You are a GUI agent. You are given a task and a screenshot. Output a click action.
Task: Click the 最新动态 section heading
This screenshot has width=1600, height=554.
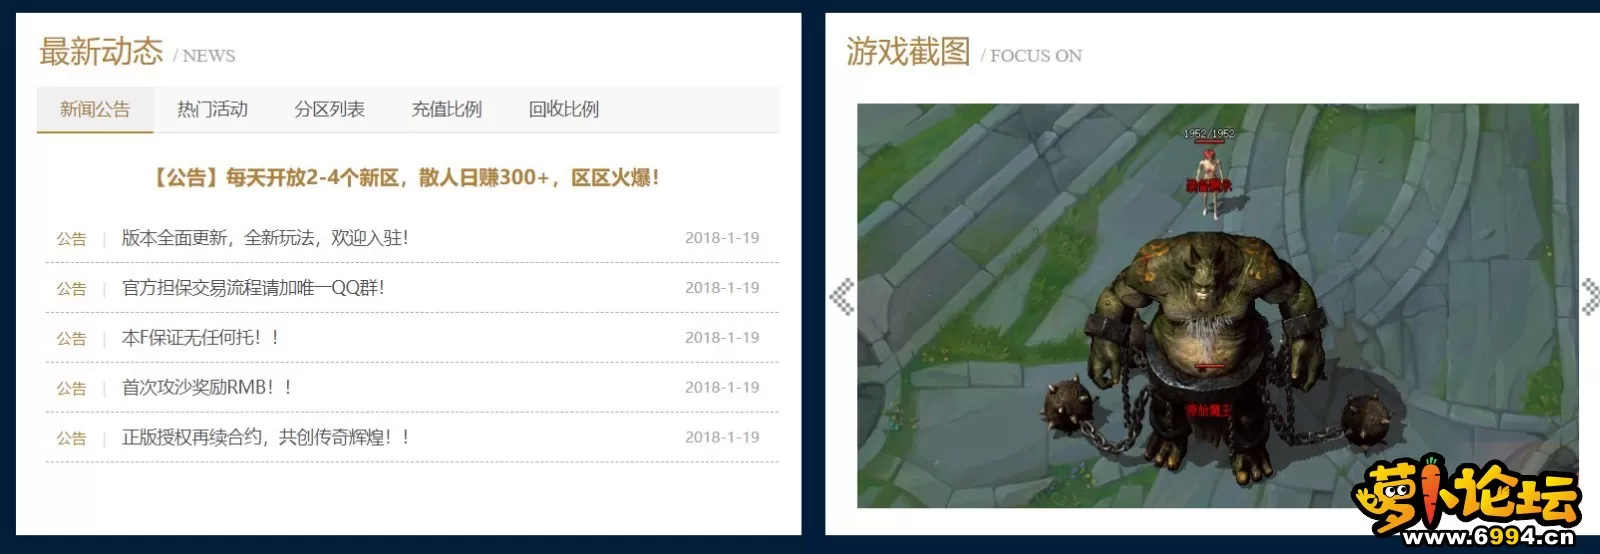101,51
